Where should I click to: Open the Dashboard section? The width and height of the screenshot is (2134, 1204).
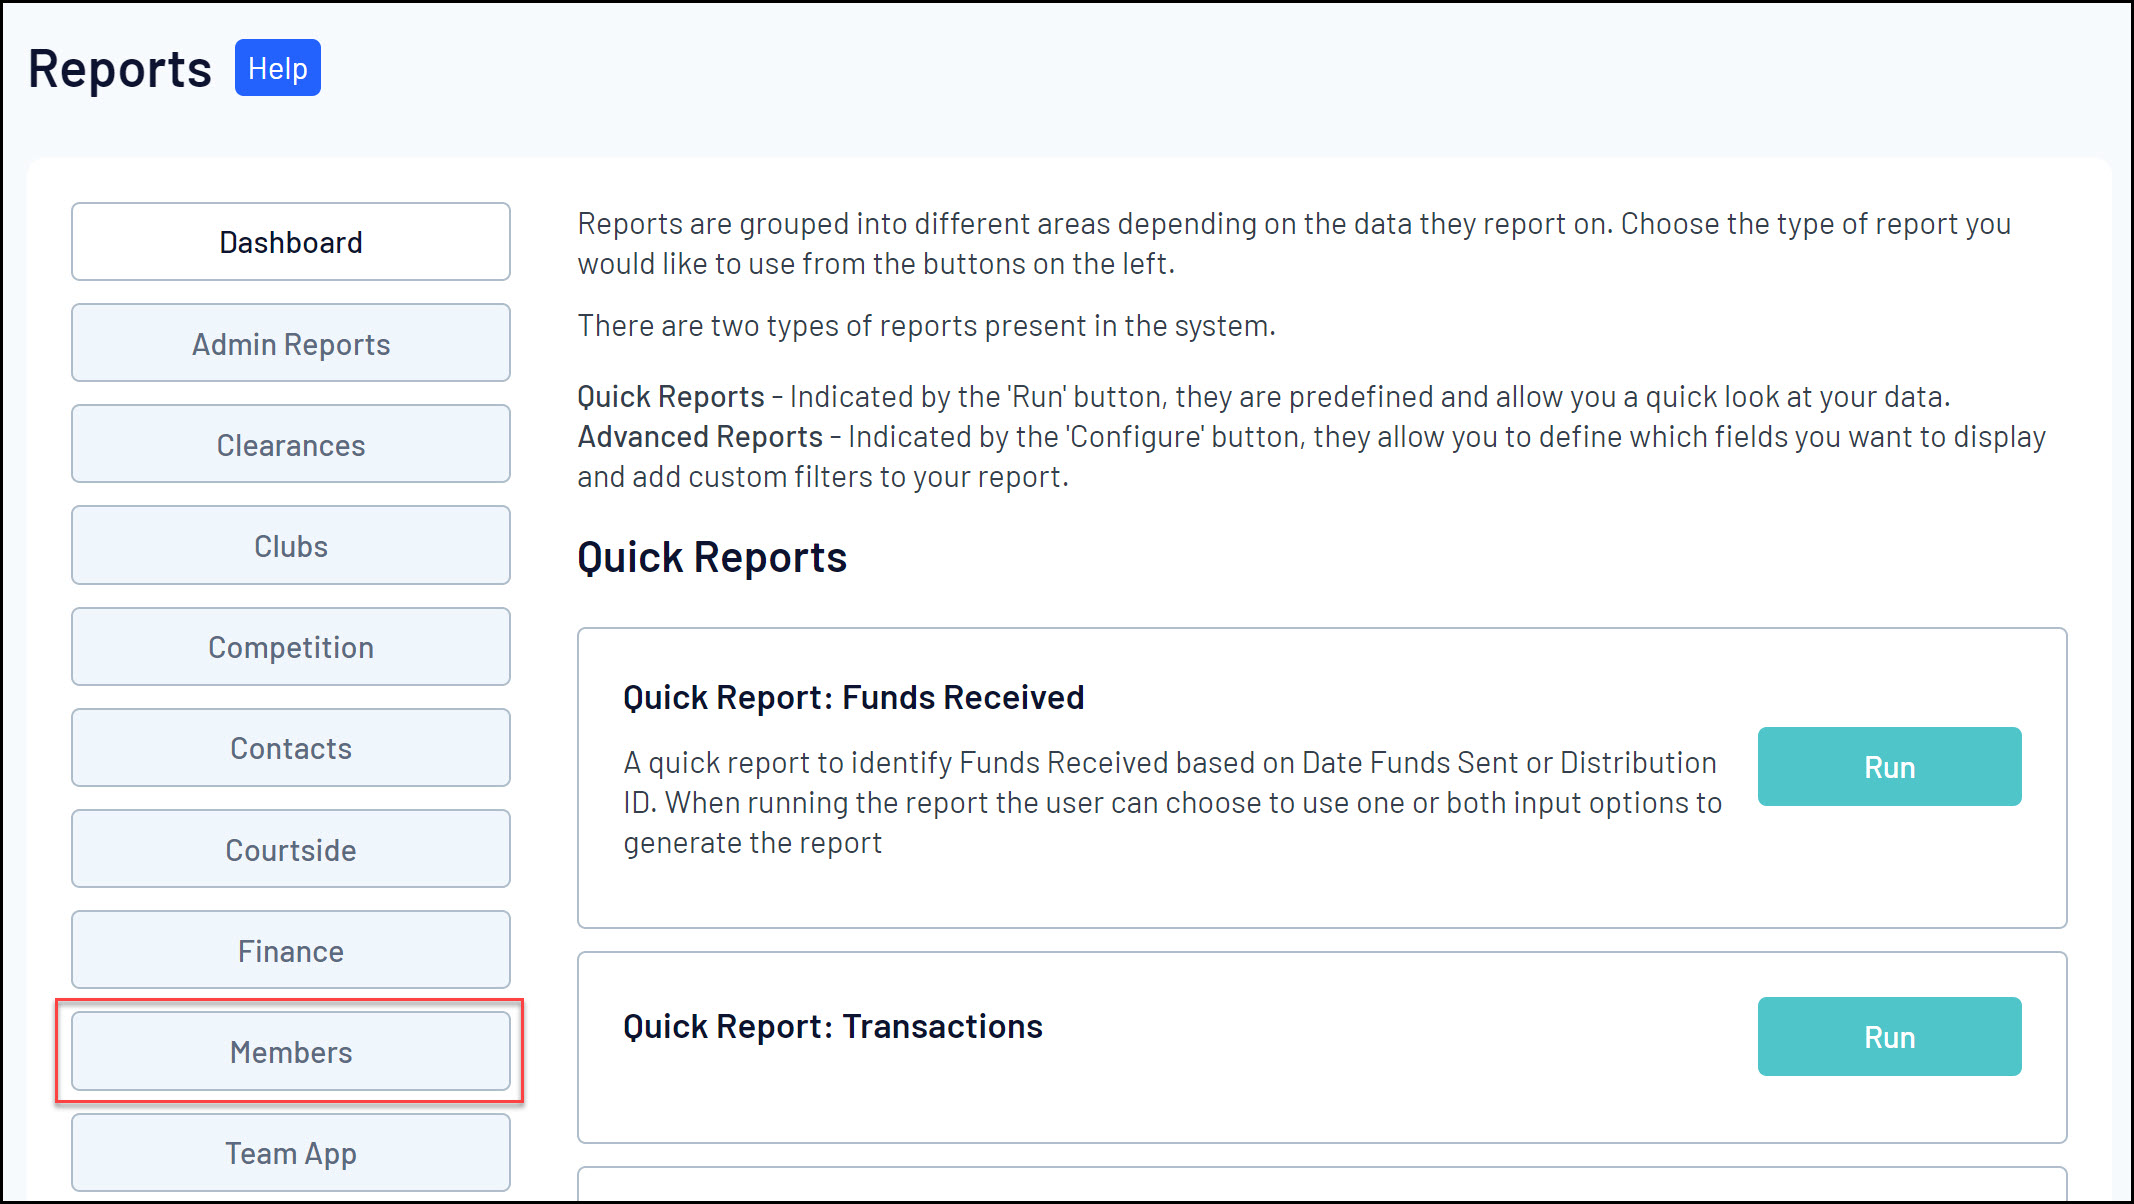(290, 242)
